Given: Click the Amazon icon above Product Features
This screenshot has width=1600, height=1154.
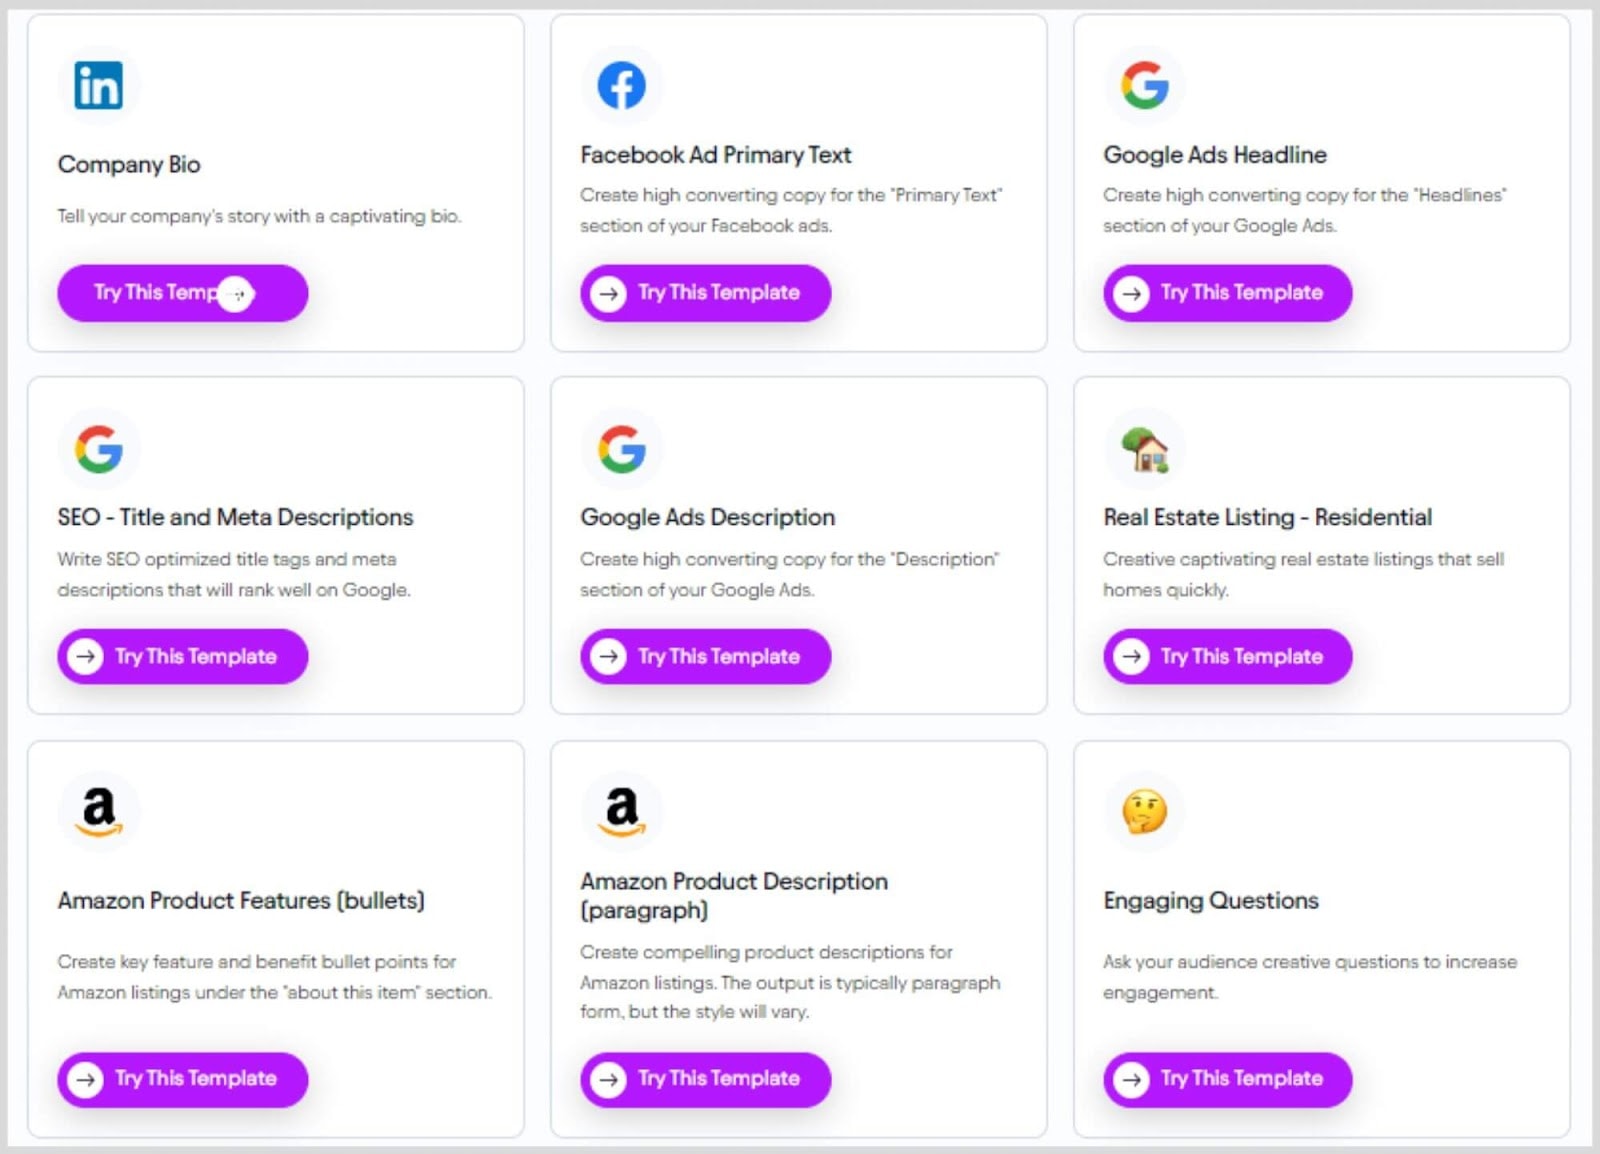Looking at the screenshot, I should click(x=99, y=811).
